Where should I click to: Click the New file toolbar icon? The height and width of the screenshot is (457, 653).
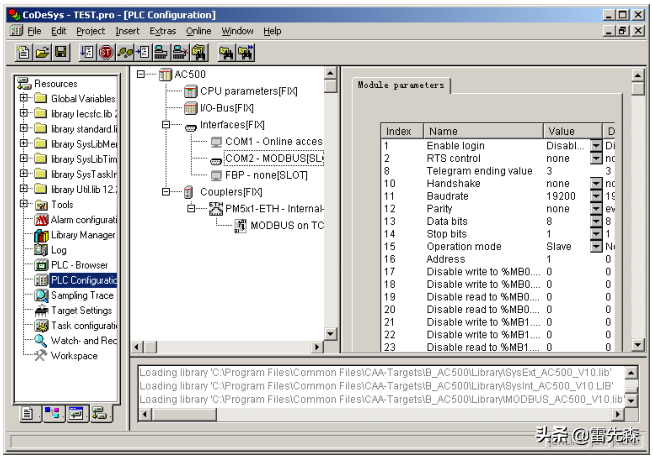[x=24, y=52]
